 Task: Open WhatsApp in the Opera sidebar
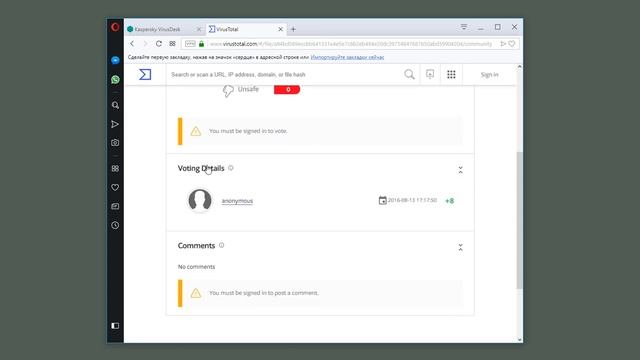[x=115, y=79]
